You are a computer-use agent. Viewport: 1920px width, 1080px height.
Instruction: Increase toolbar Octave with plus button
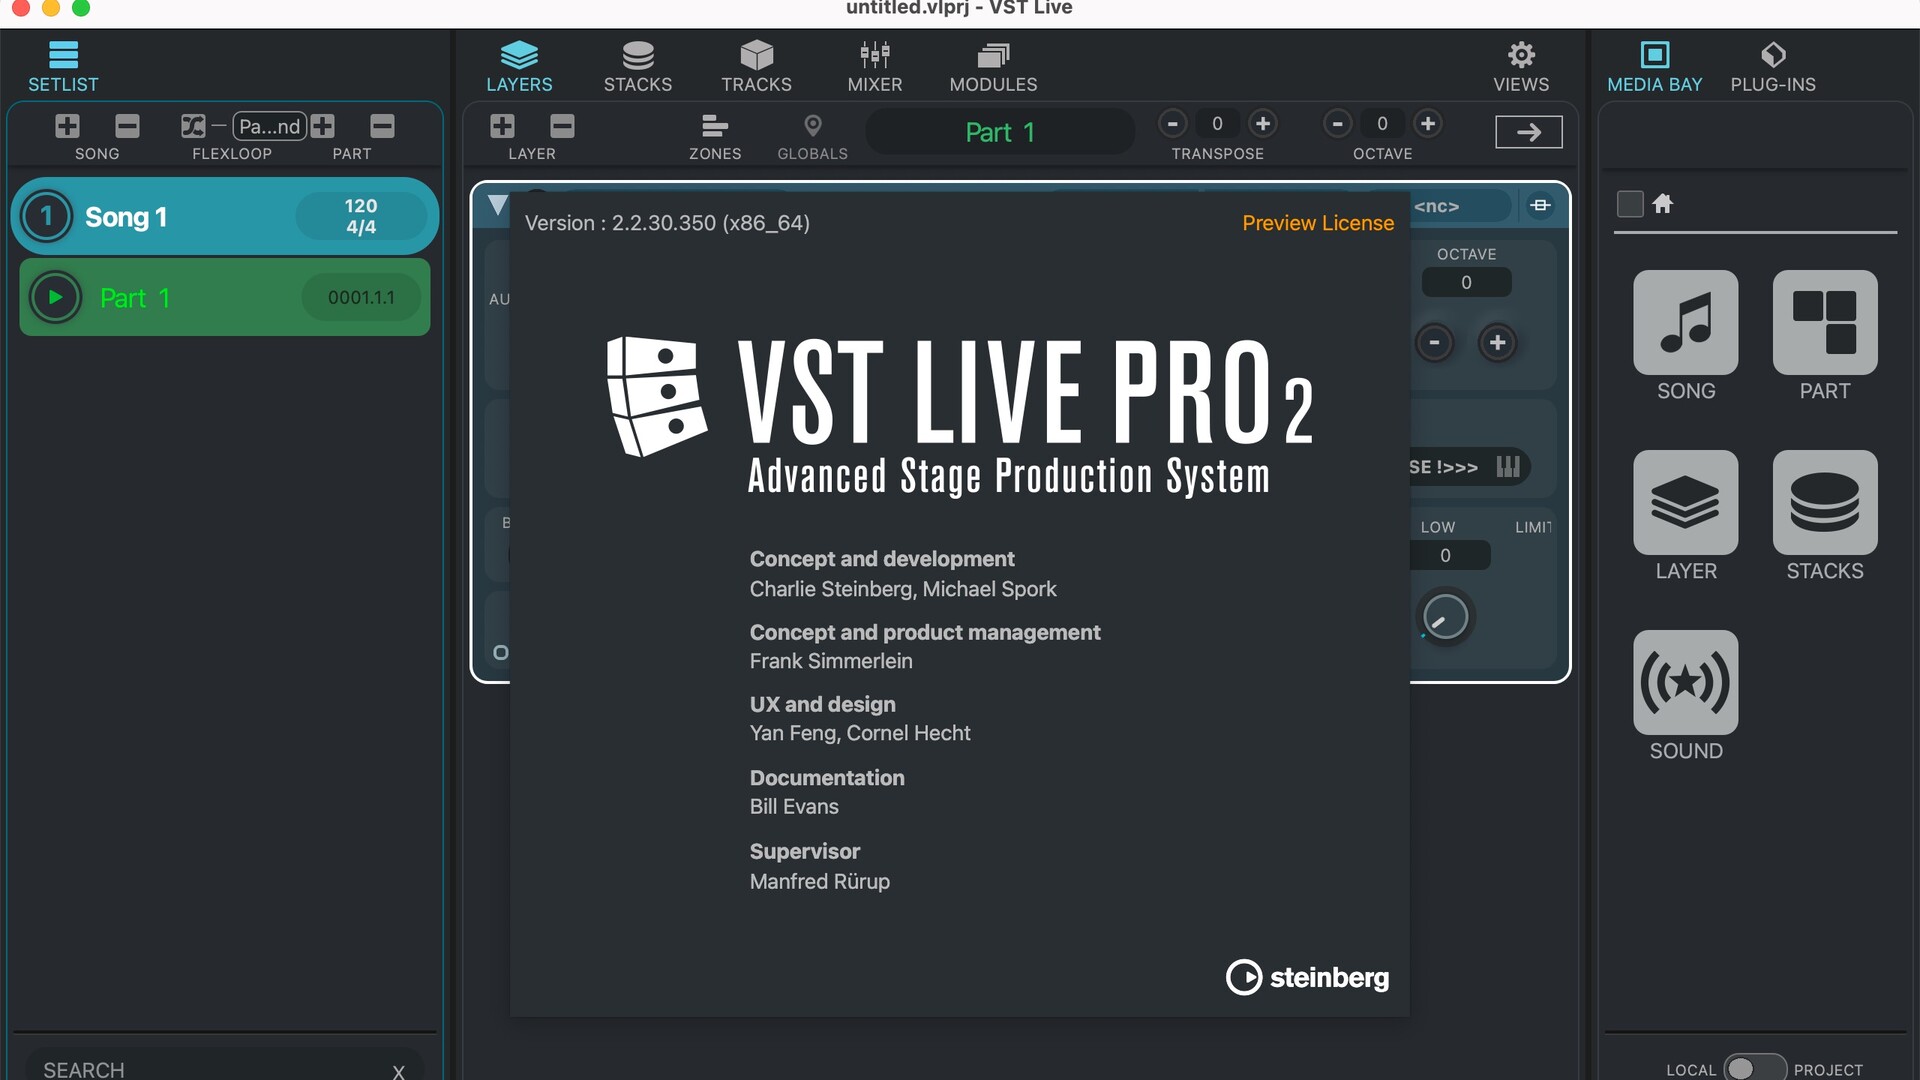tap(1428, 123)
